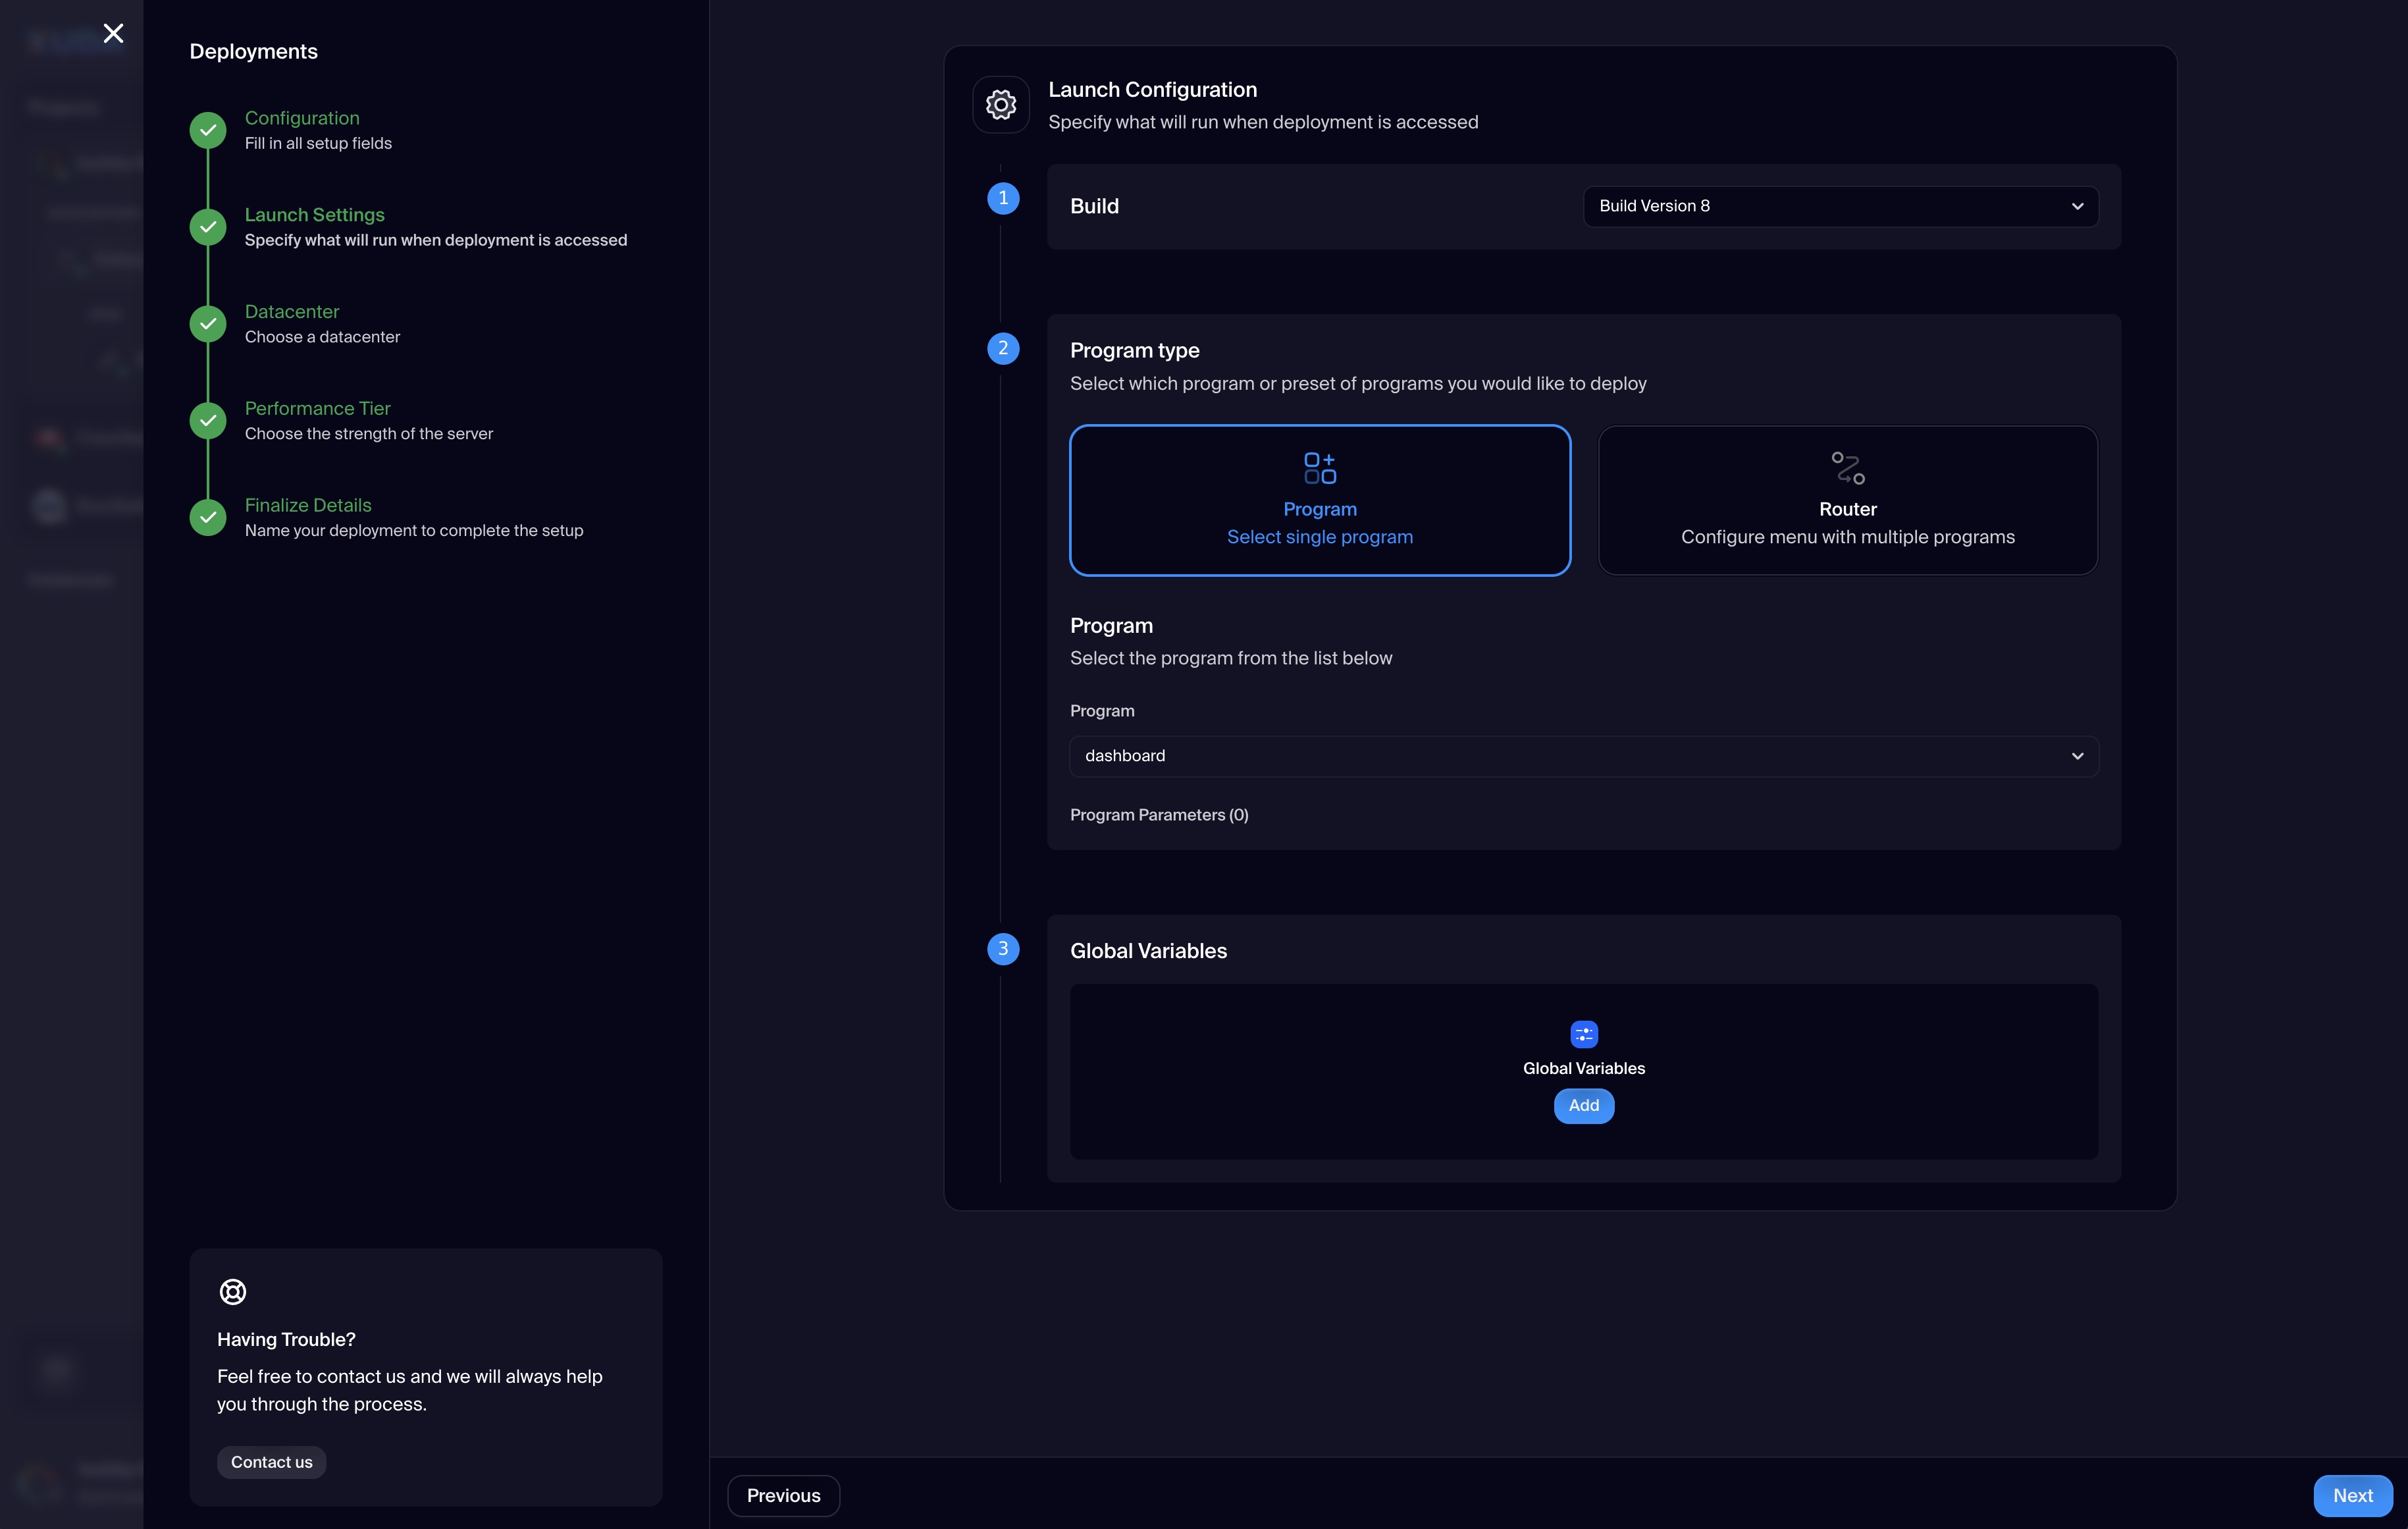Close the Deployments wizard with X icon

coord(113,34)
